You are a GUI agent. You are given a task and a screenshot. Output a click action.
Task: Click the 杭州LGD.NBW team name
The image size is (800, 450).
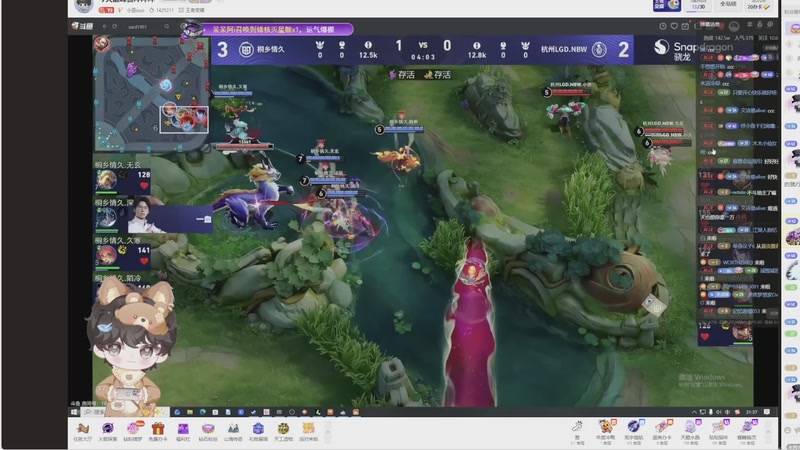coord(564,49)
